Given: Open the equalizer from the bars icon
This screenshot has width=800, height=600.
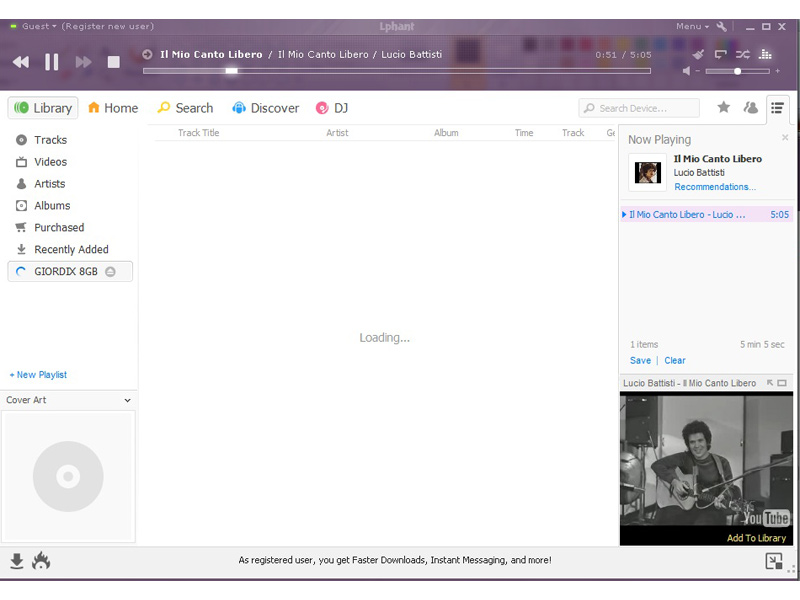Looking at the screenshot, I should point(766,54).
